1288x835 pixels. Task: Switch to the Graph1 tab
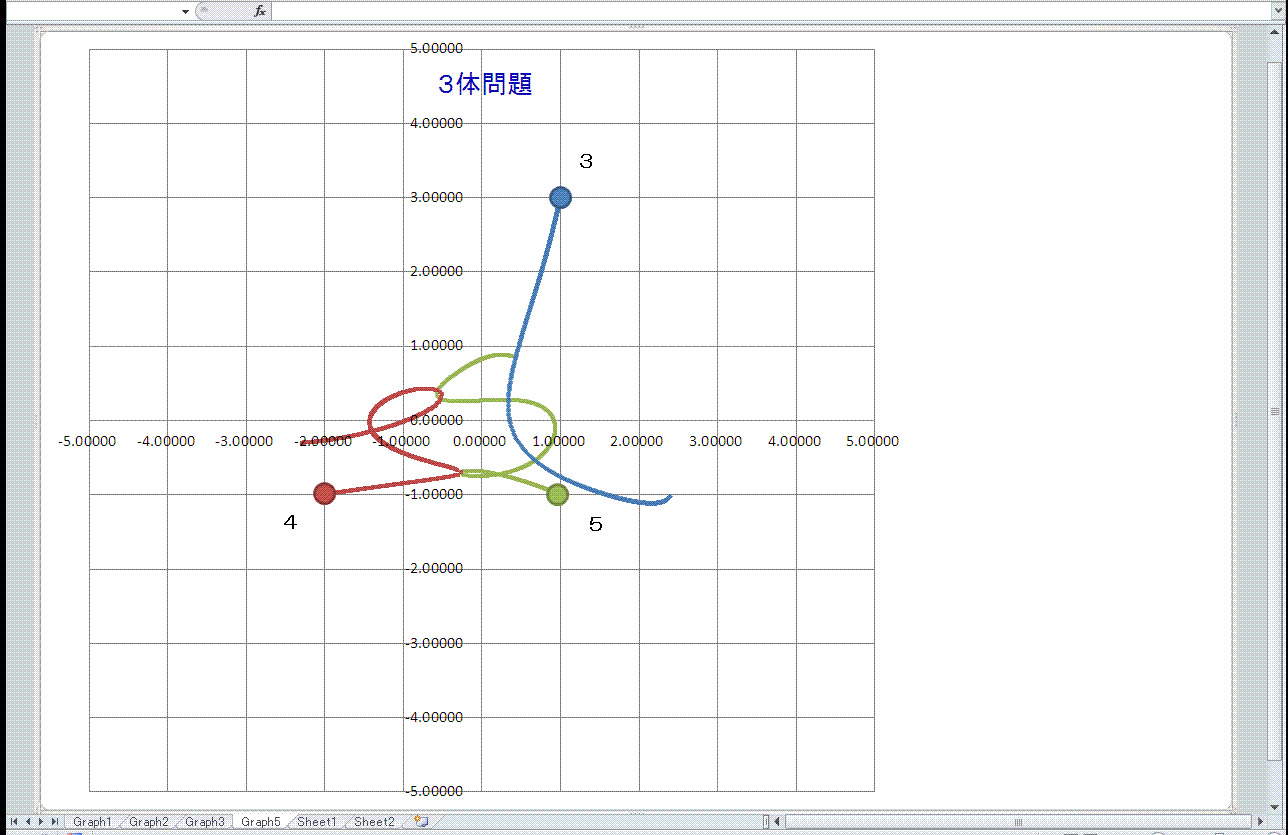[92, 822]
